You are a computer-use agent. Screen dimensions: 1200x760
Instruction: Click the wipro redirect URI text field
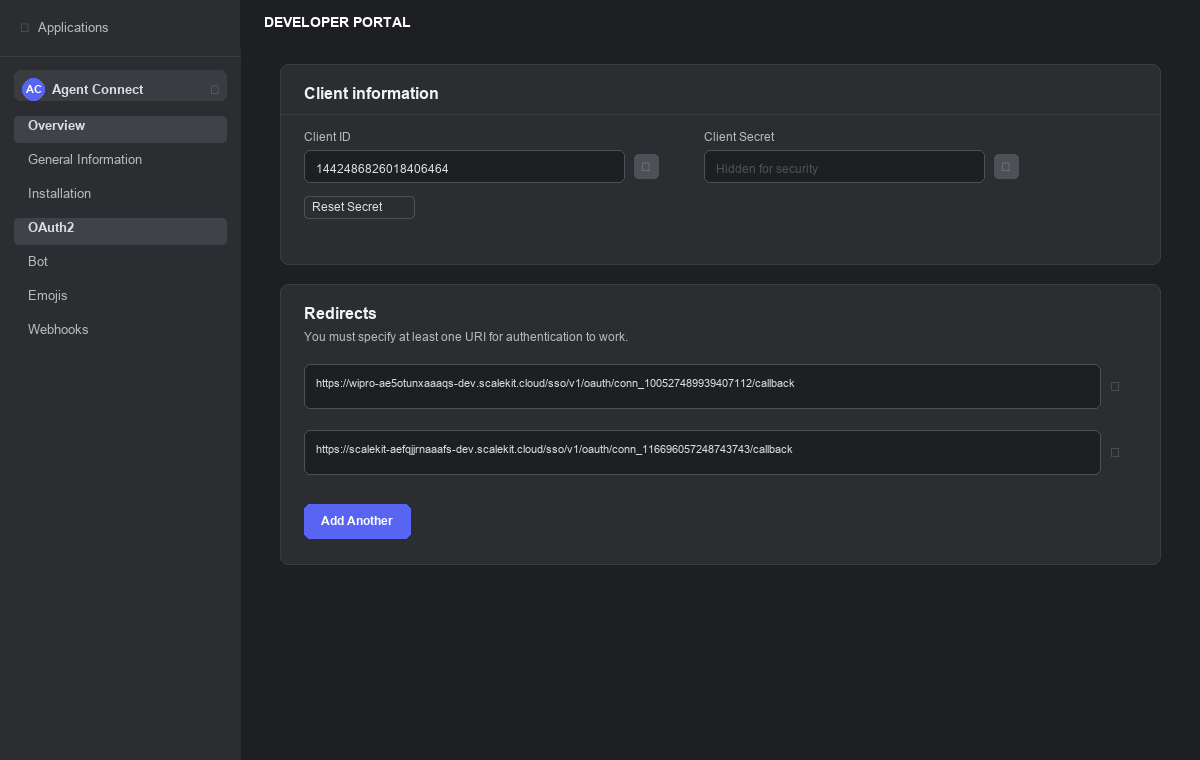click(x=702, y=386)
